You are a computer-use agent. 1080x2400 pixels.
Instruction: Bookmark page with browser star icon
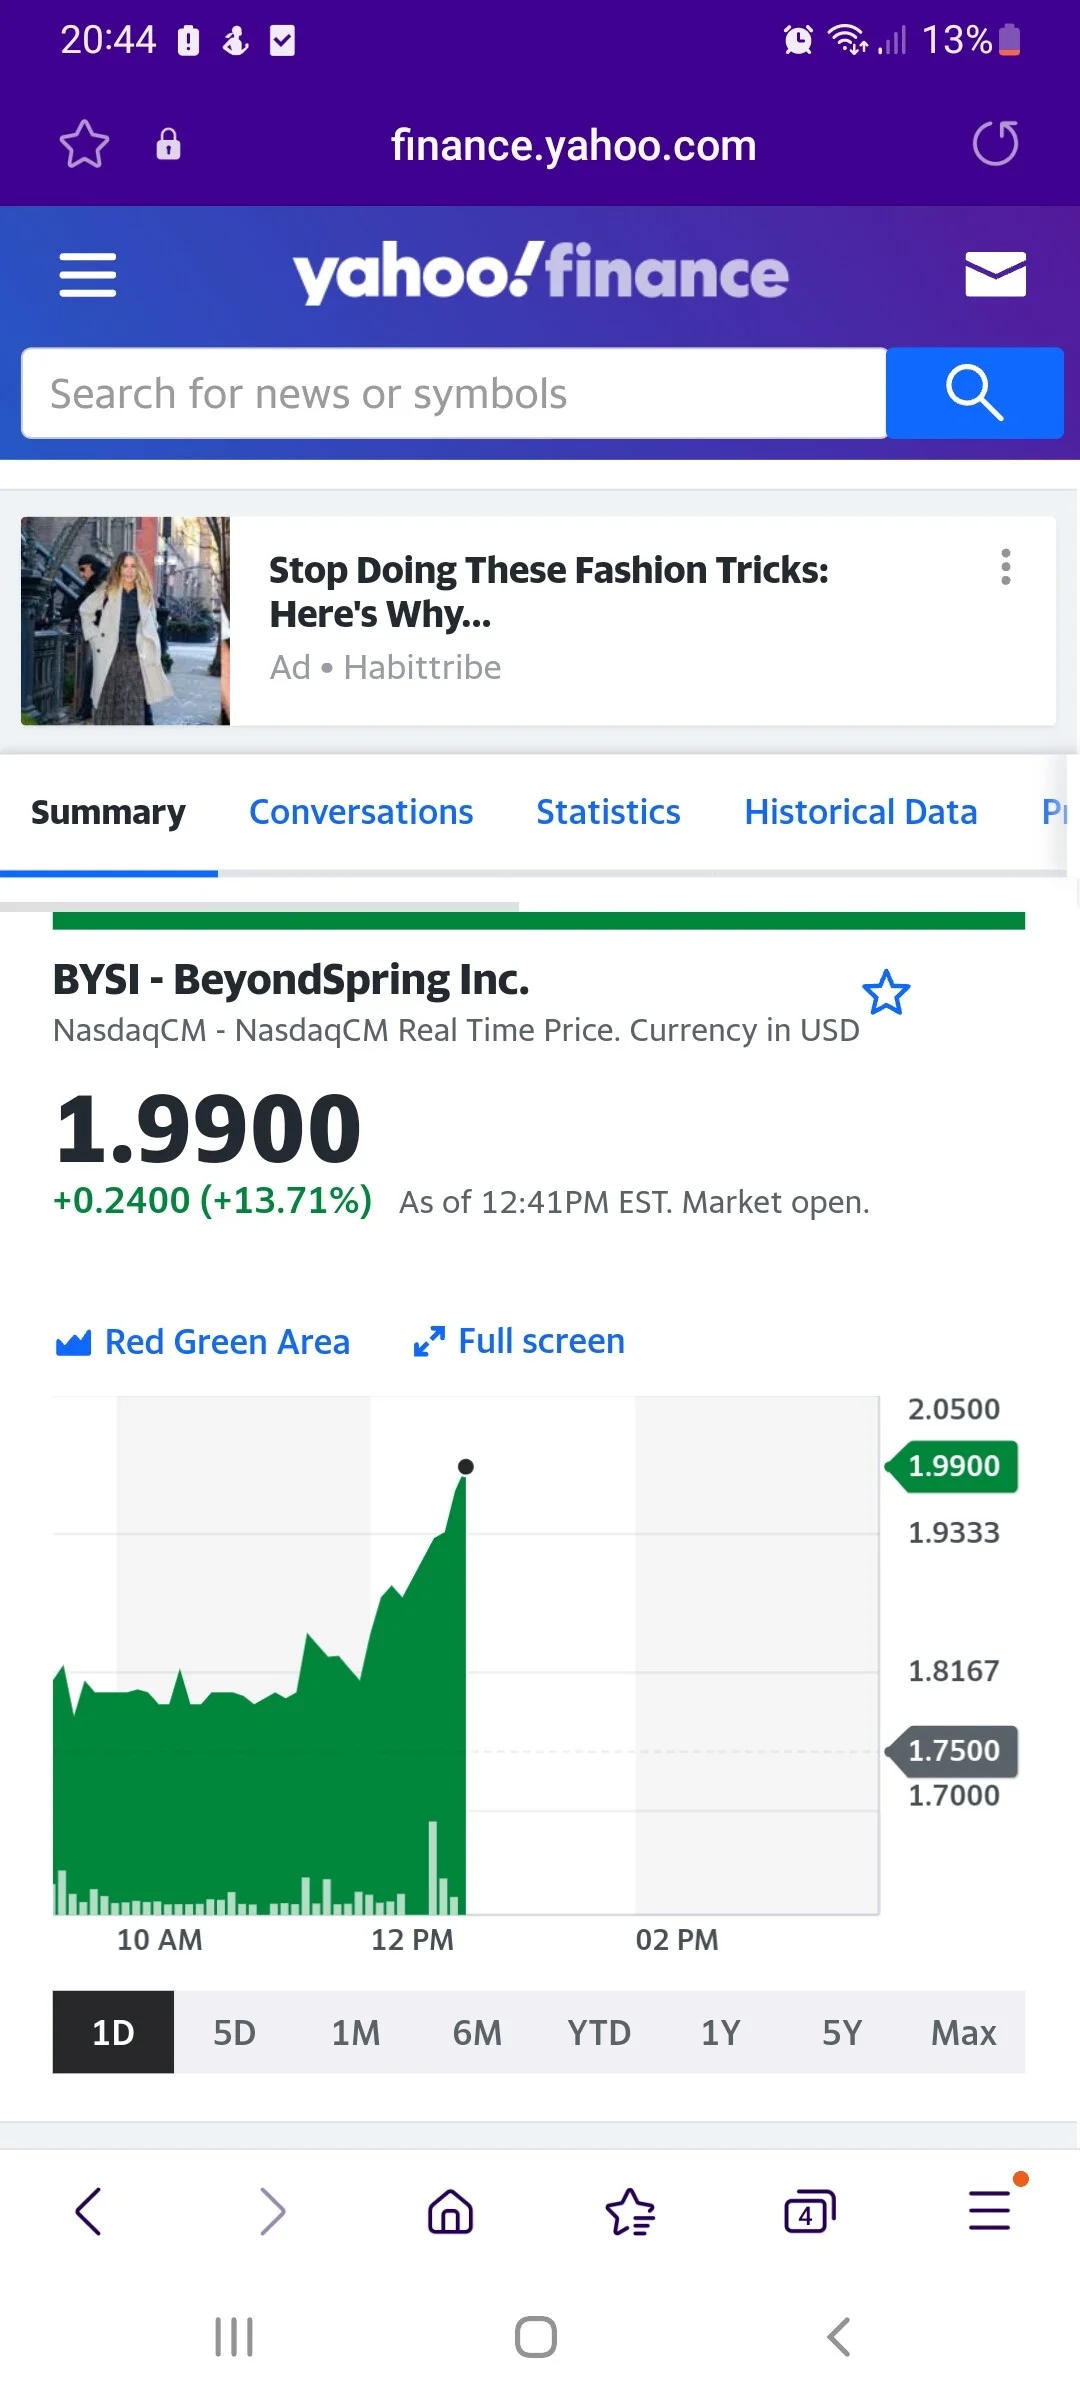click(x=84, y=144)
